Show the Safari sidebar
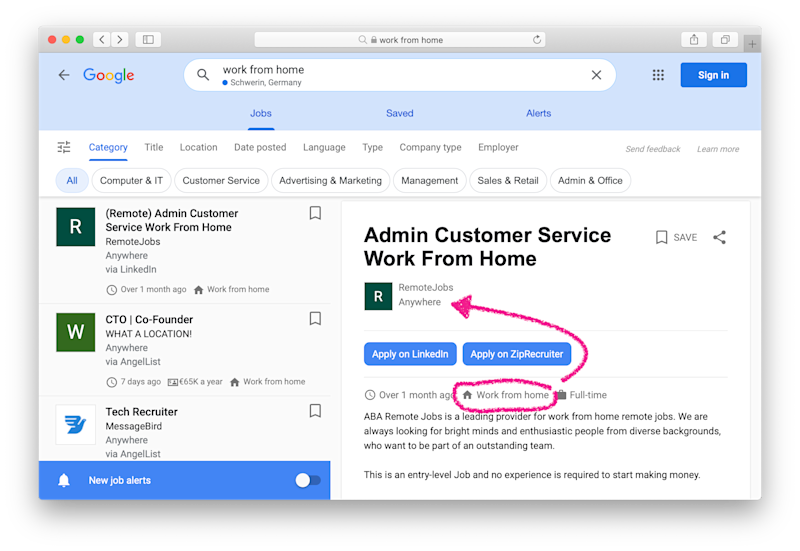Screen dimensions: 800x551 148,39
